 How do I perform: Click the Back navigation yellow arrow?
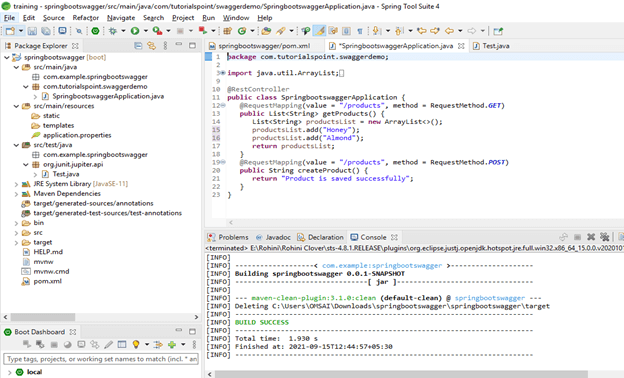click(449, 31)
